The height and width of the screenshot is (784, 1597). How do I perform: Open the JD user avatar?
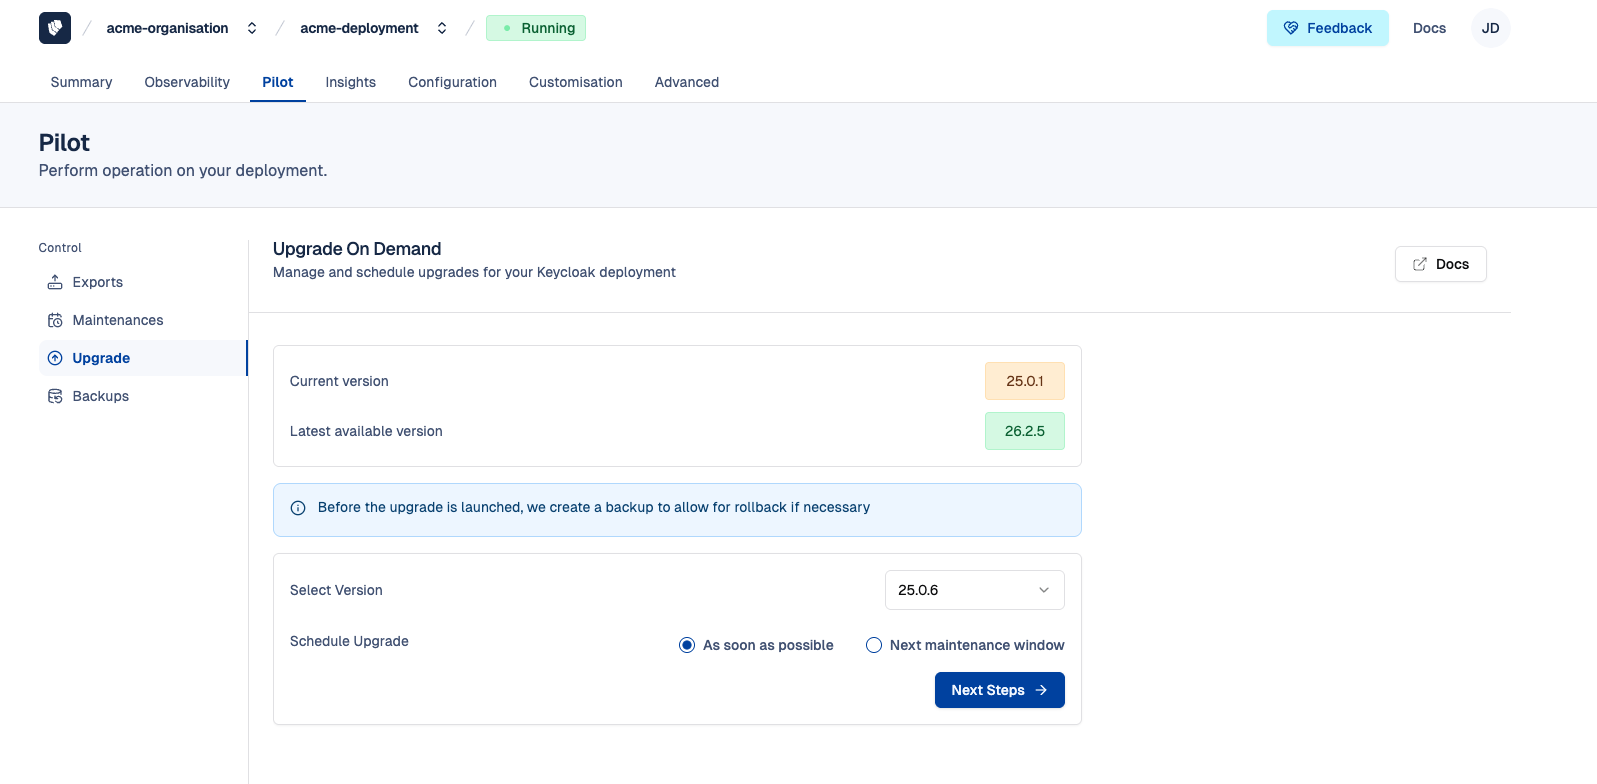pos(1490,28)
